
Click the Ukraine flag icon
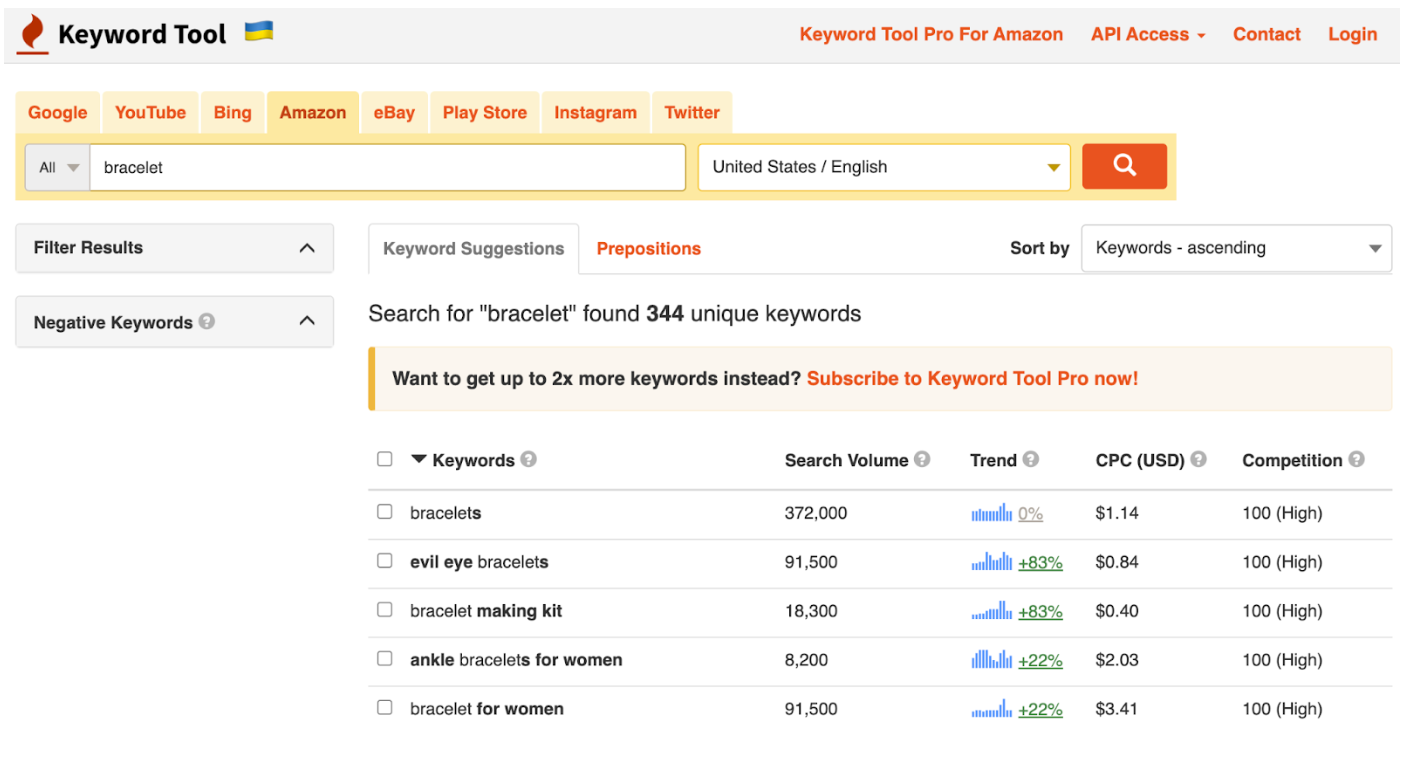coord(259,31)
